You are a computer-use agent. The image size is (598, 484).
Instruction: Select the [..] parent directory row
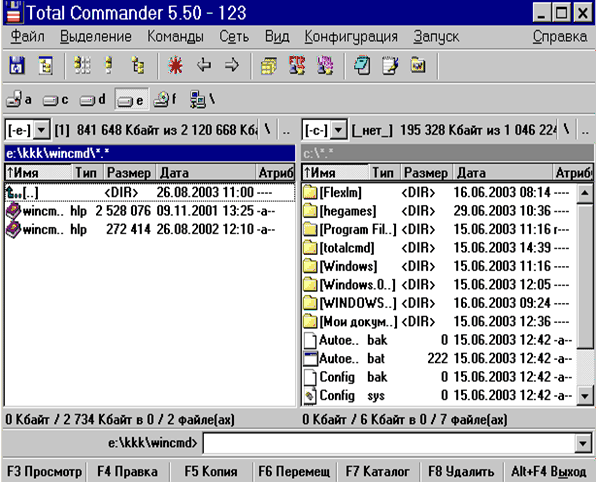(150, 192)
